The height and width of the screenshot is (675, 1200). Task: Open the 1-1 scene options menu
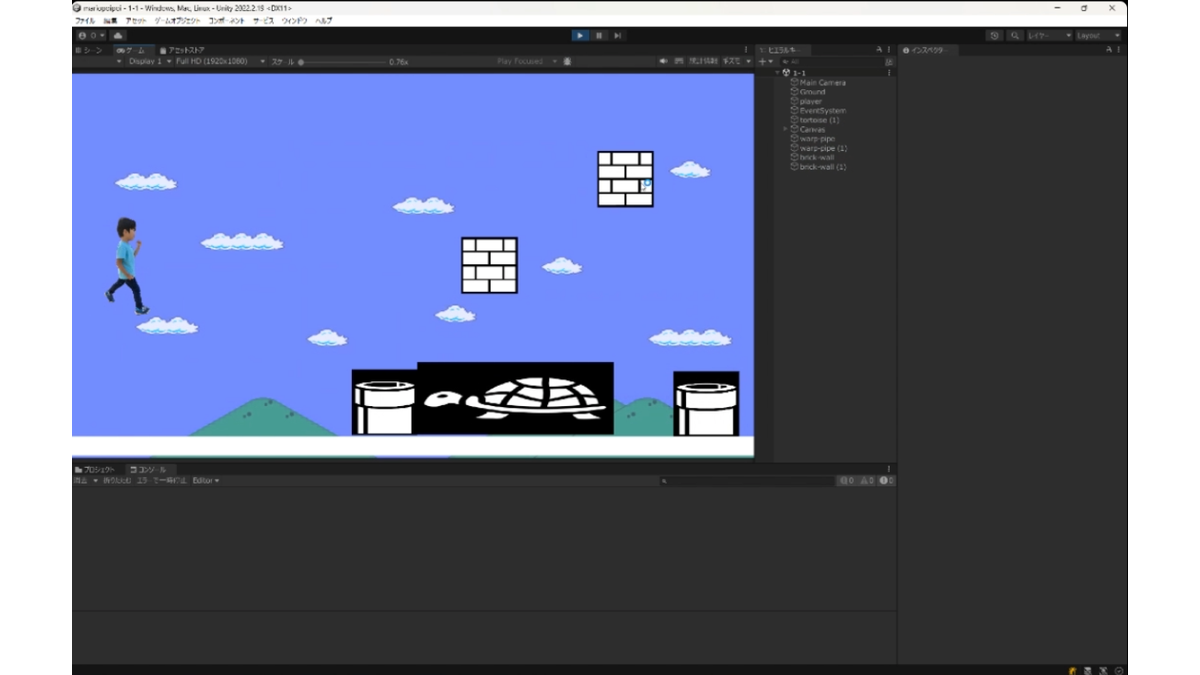[889, 73]
